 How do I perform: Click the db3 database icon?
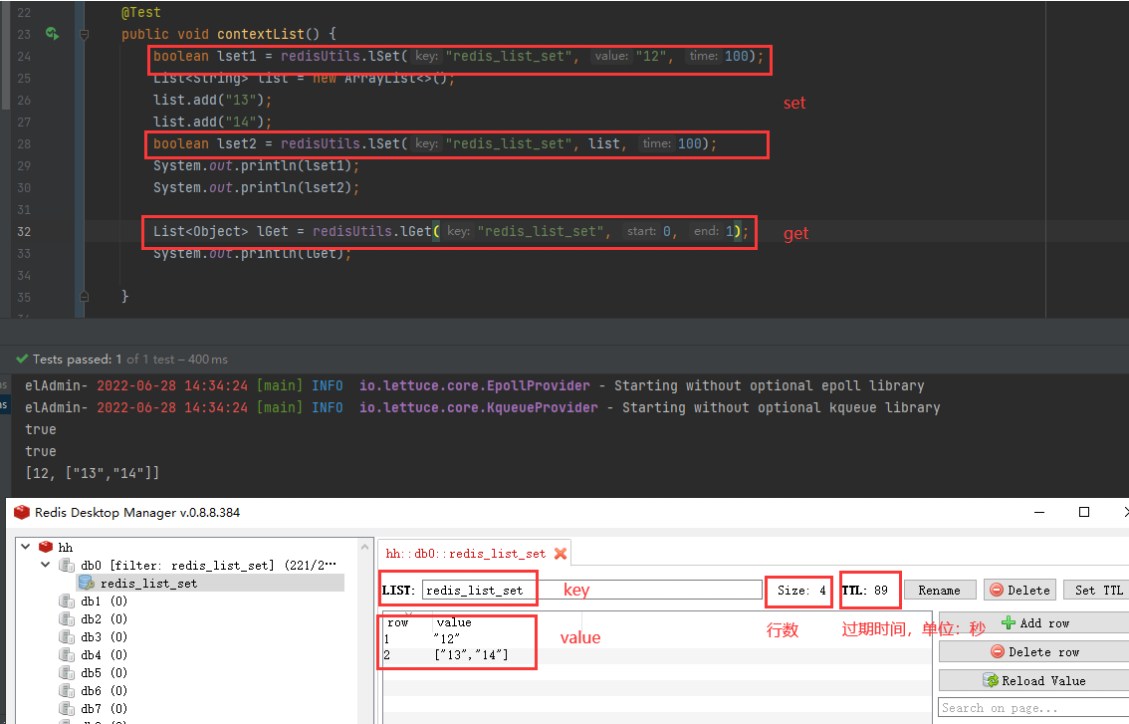[x=67, y=637]
